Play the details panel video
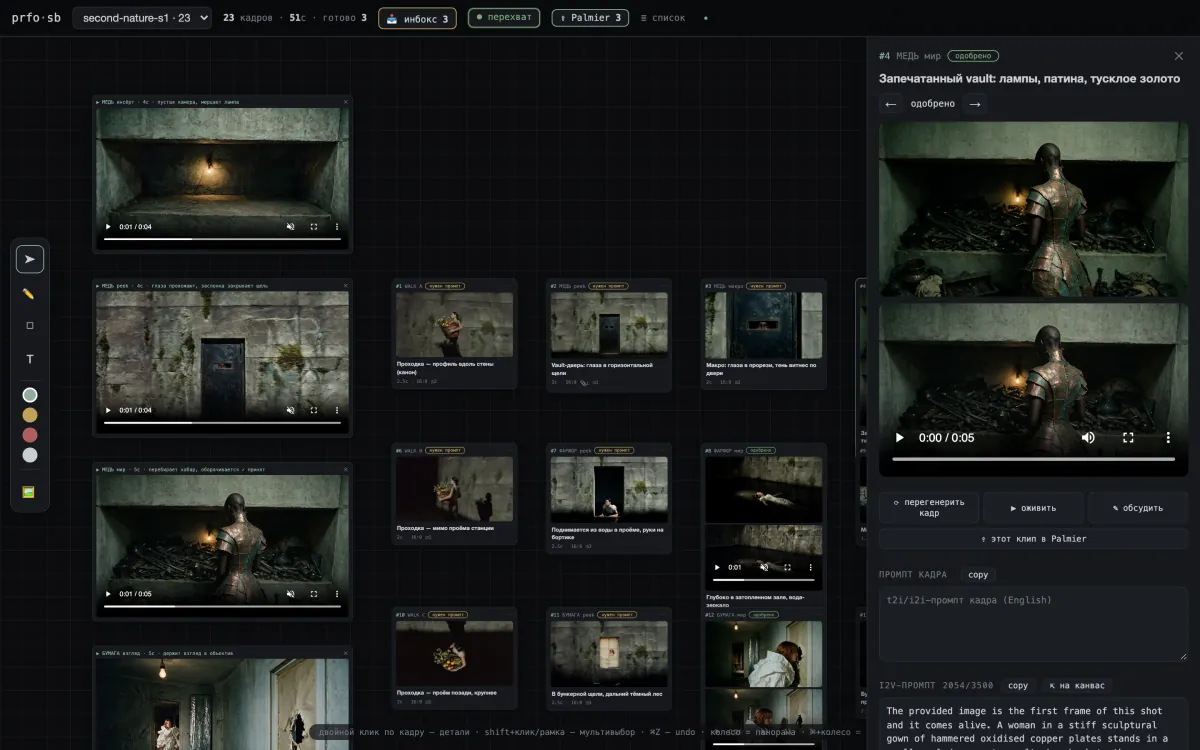The width and height of the screenshot is (1200, 750). [x=899, y=437]
